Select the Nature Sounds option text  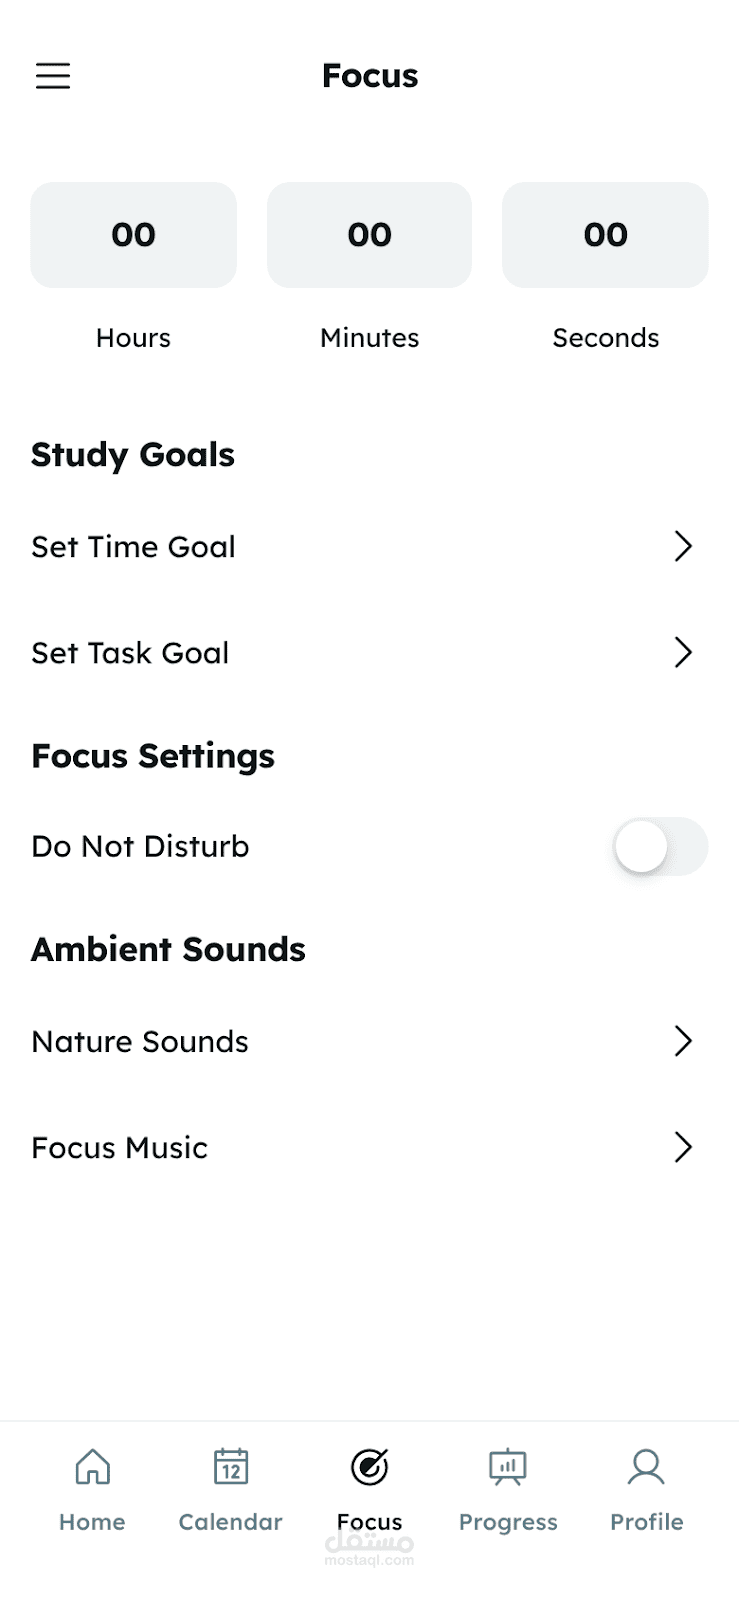pos(140,1042)
